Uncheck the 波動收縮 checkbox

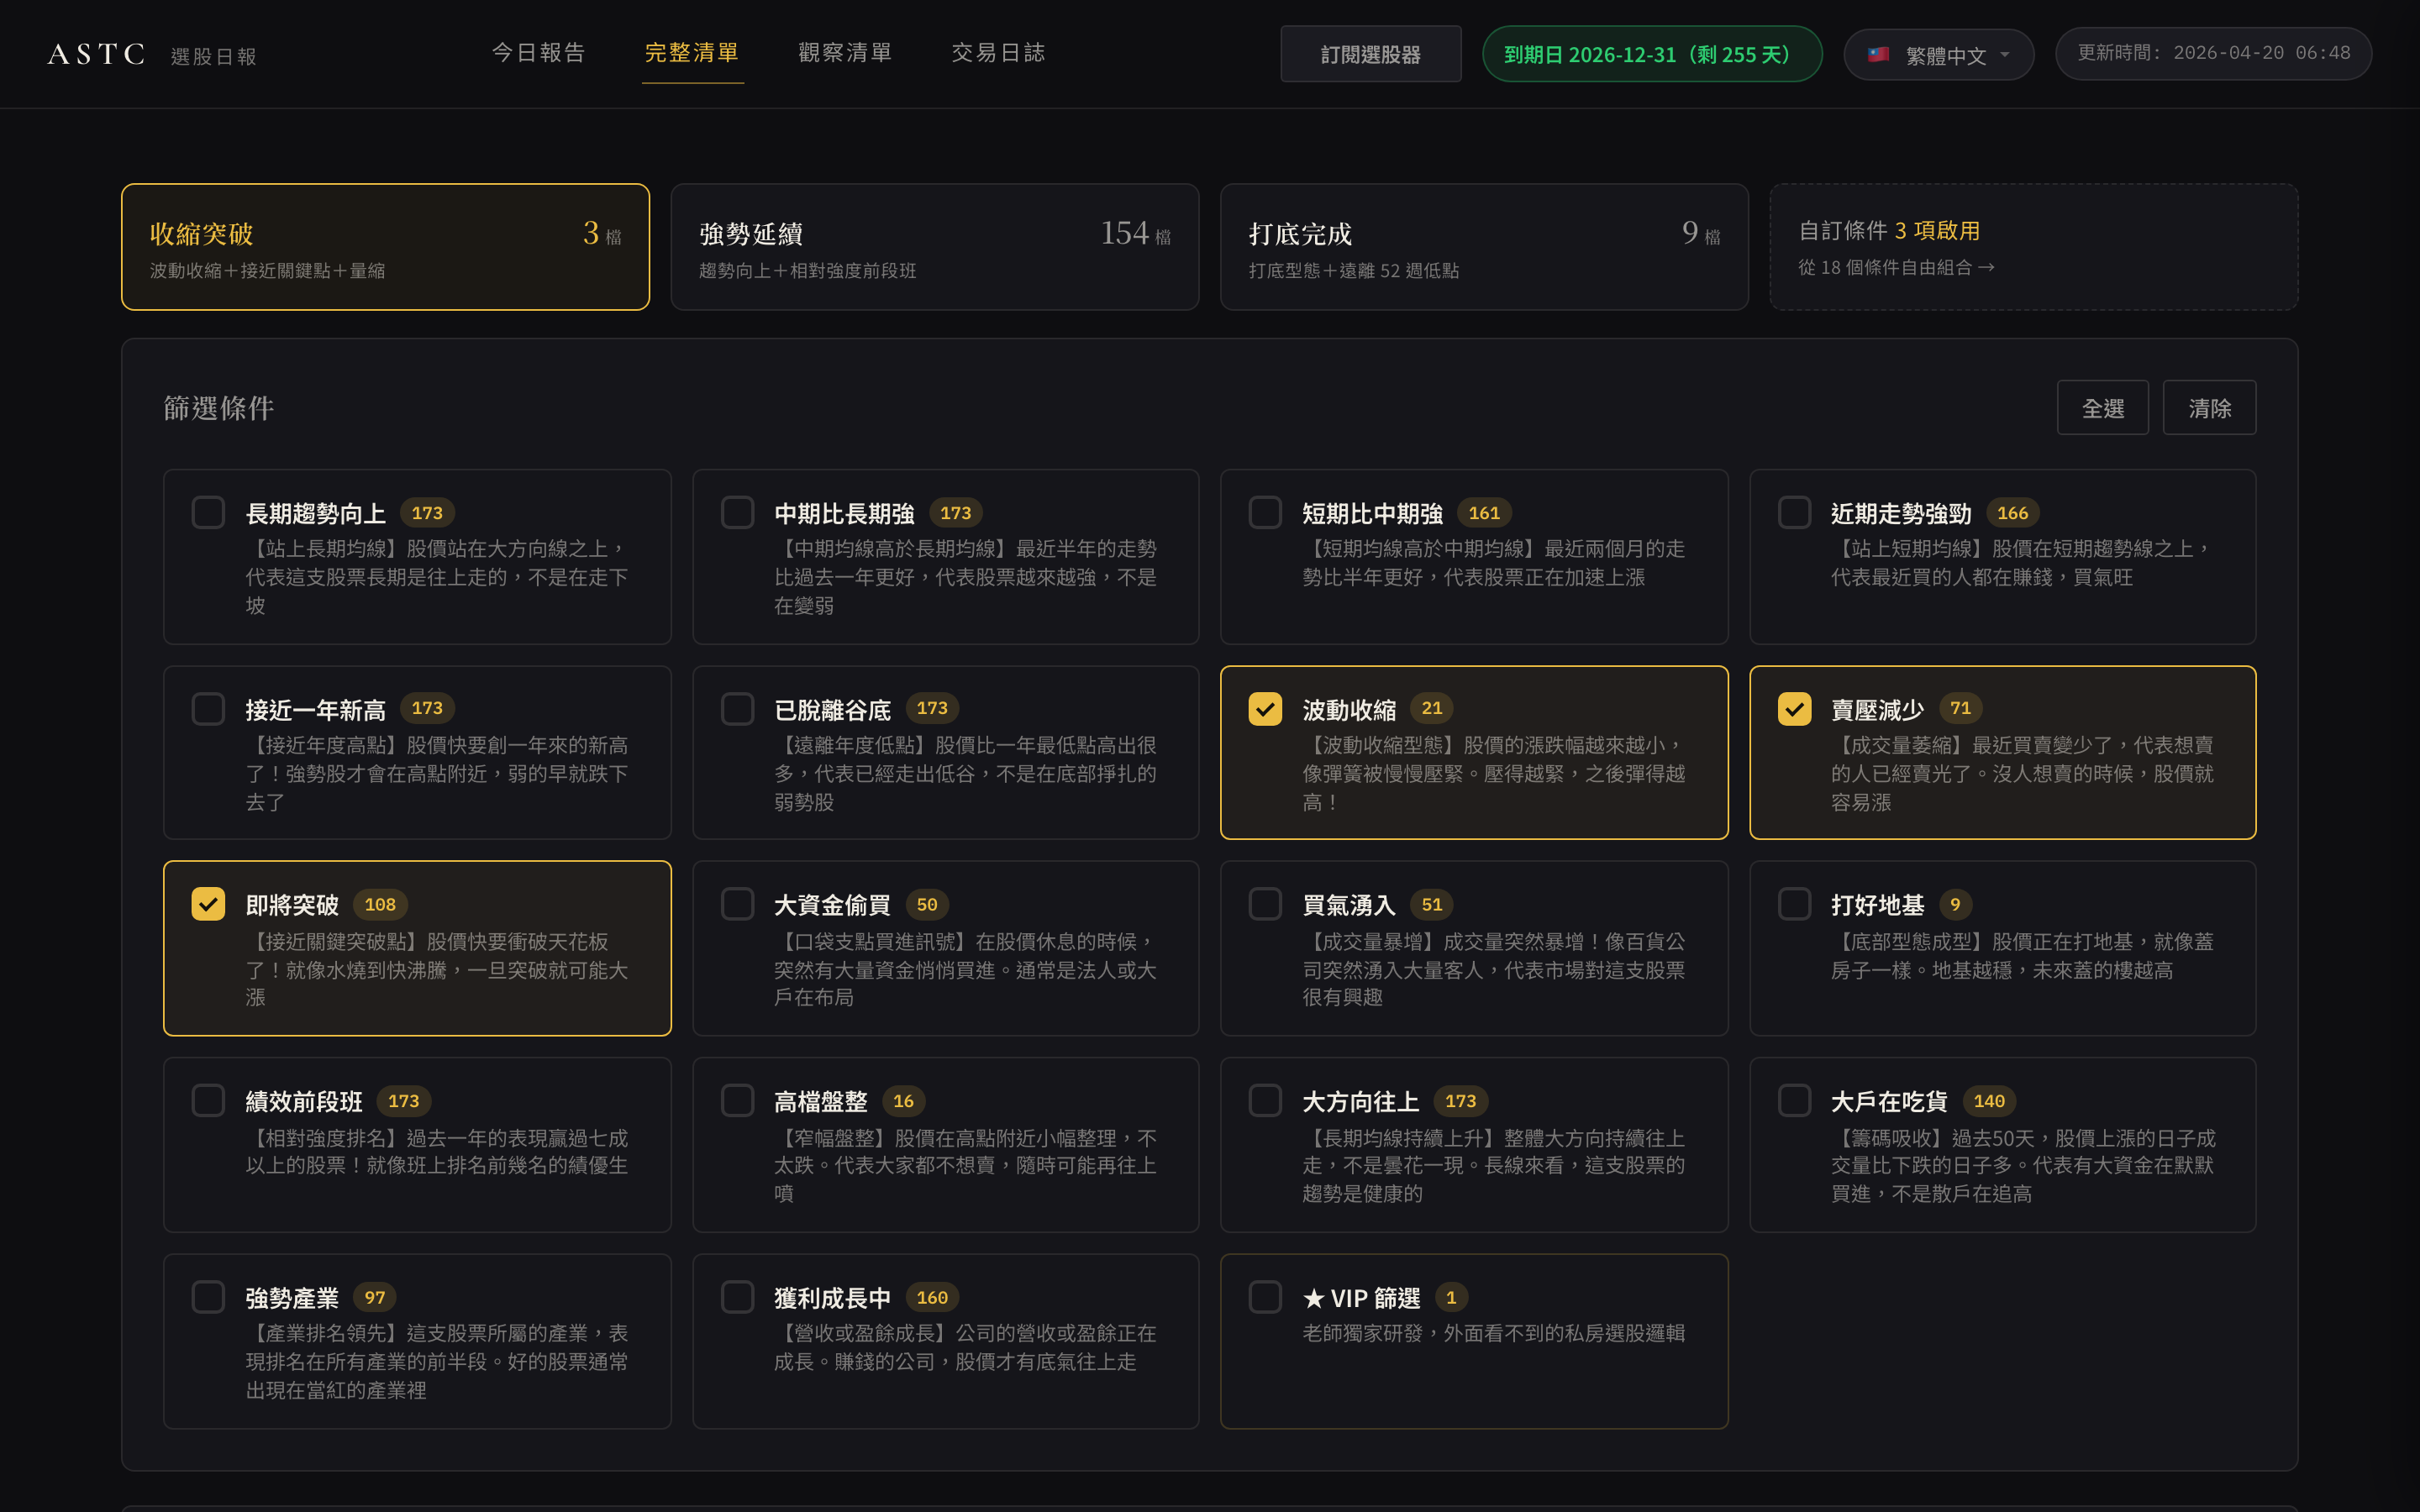pyautogui.click(x=1265, y=709)
